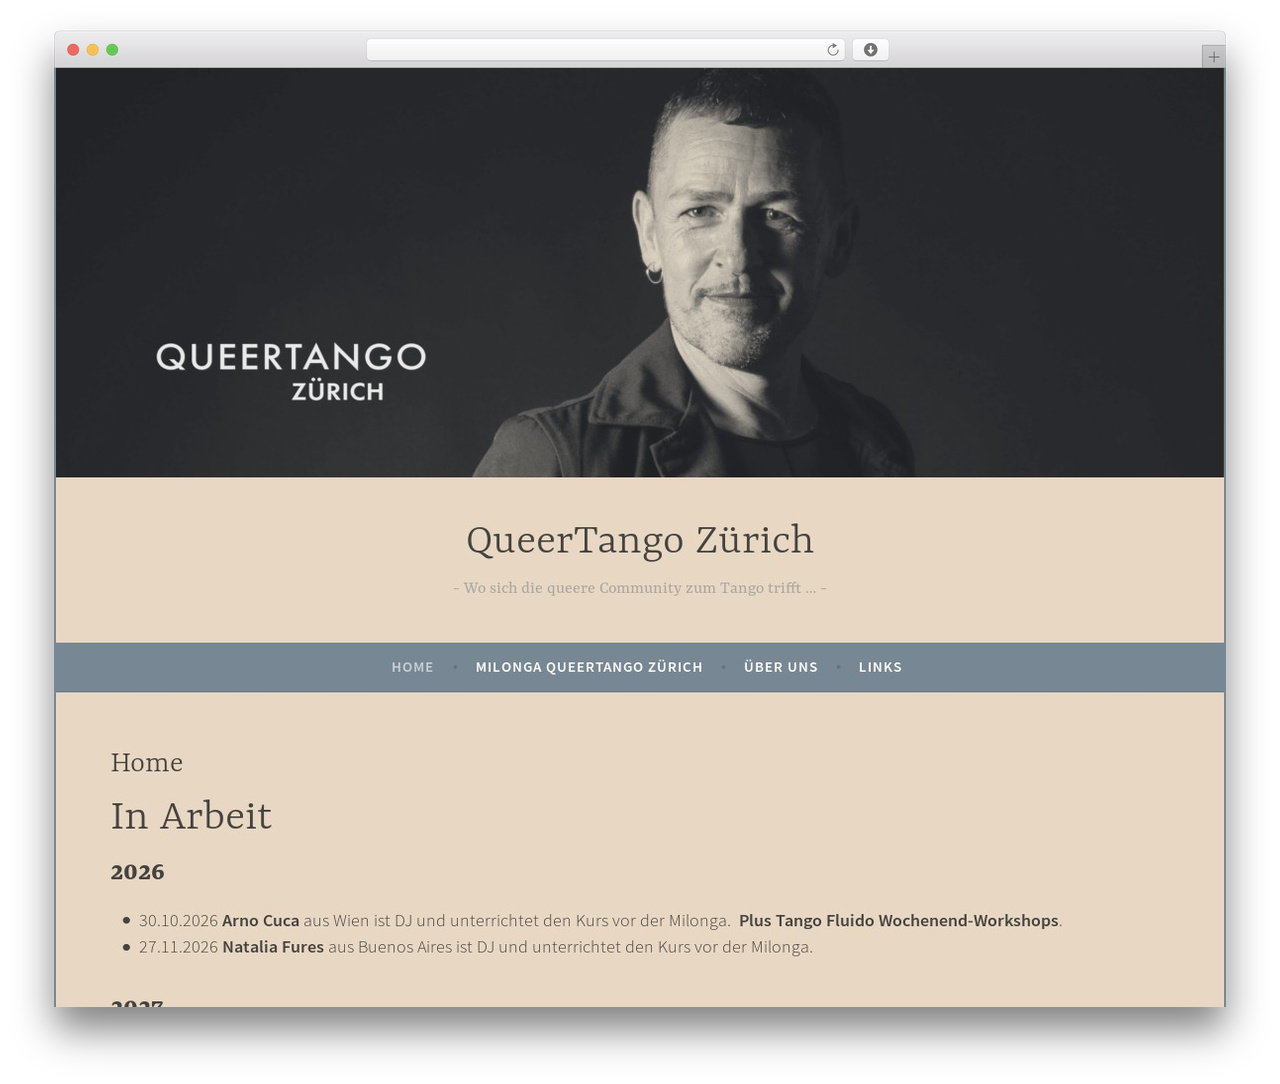The width and height of the screenshot is (1280, 1084).
Task: Open the Home menu item
Action: click(x=413, y=667)
